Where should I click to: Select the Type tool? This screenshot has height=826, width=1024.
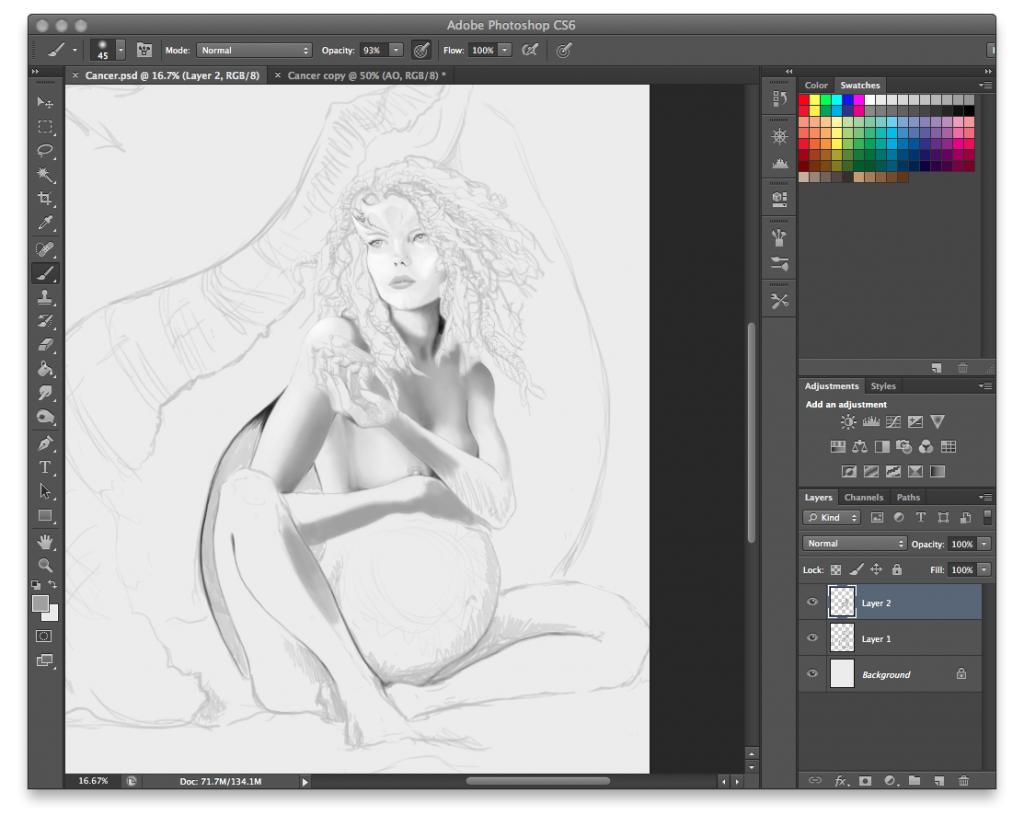45,467
